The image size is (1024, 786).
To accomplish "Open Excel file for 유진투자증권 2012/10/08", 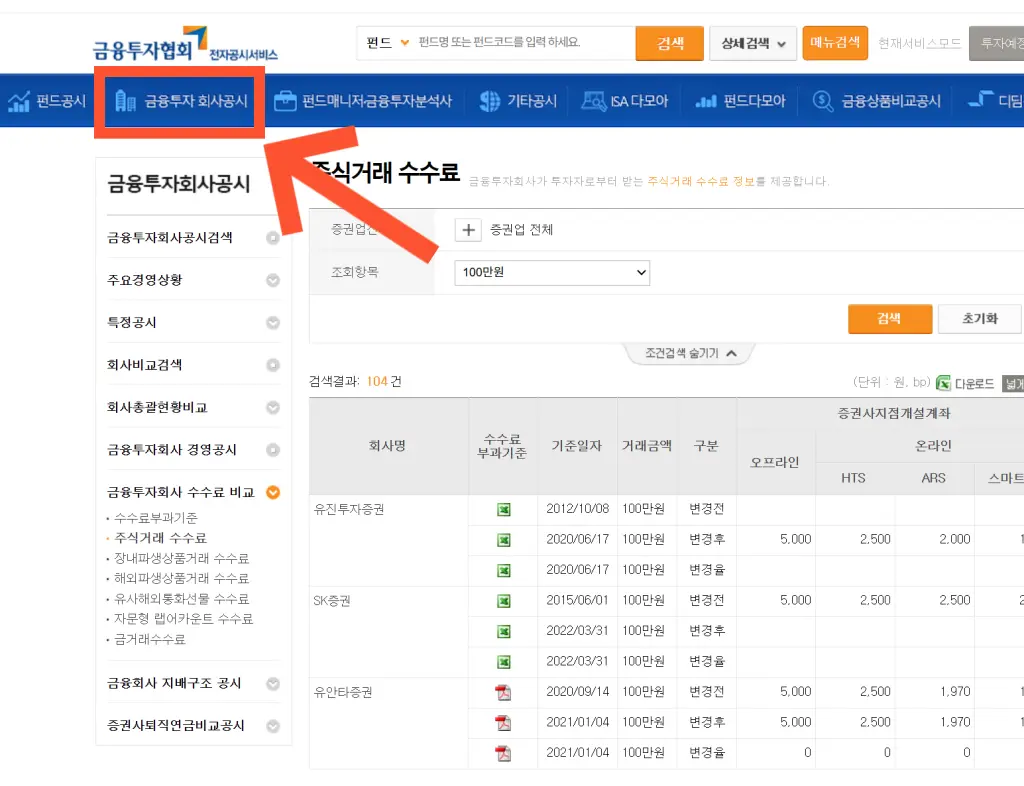I will coord(504,509).
